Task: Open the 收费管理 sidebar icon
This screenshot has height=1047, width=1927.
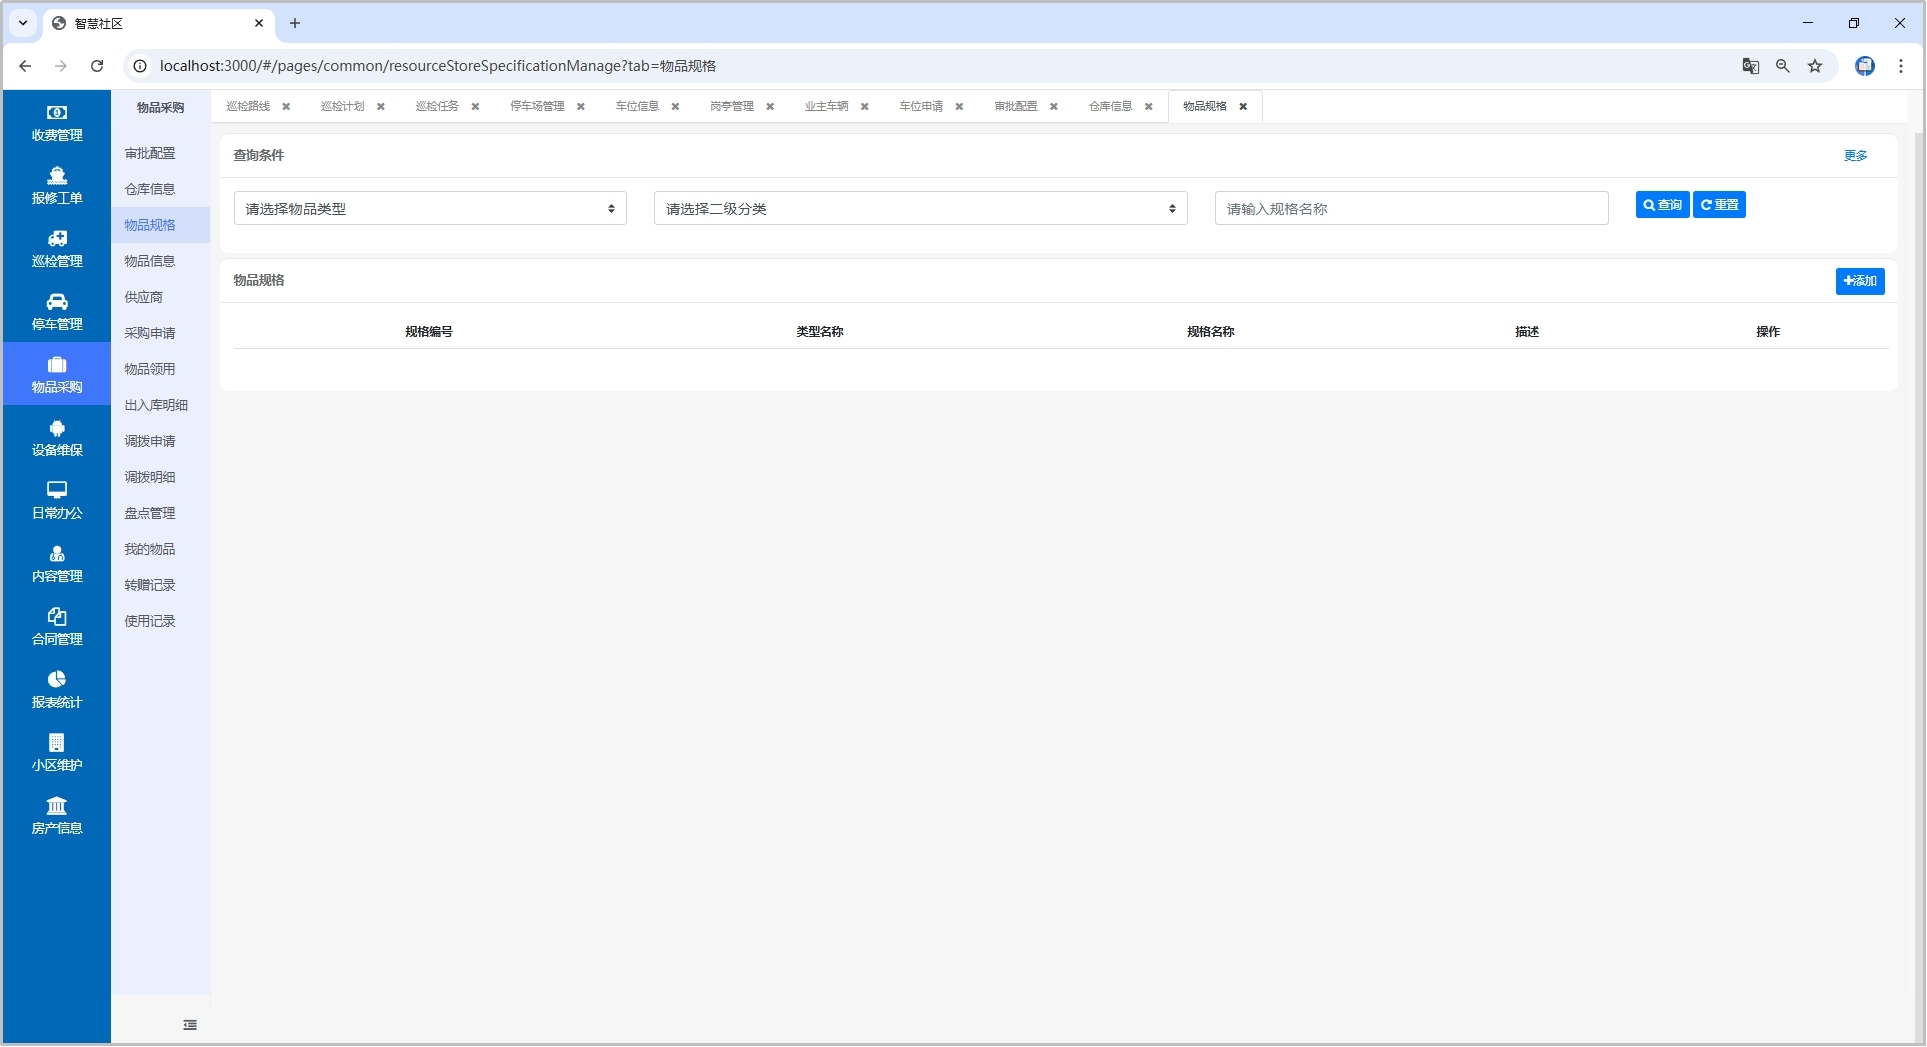Action: tap(57, 113)
